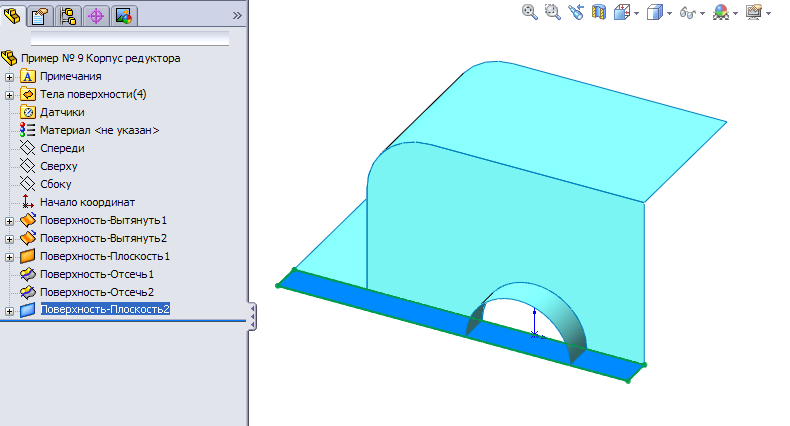Select Материал <не указан> entry

click(100, 130)
